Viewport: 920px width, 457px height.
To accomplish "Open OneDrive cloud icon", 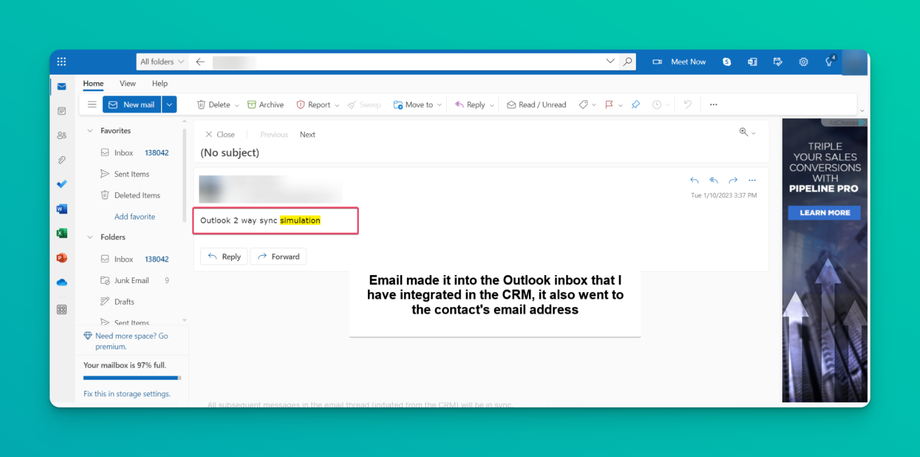I will [x=62, y=283].
